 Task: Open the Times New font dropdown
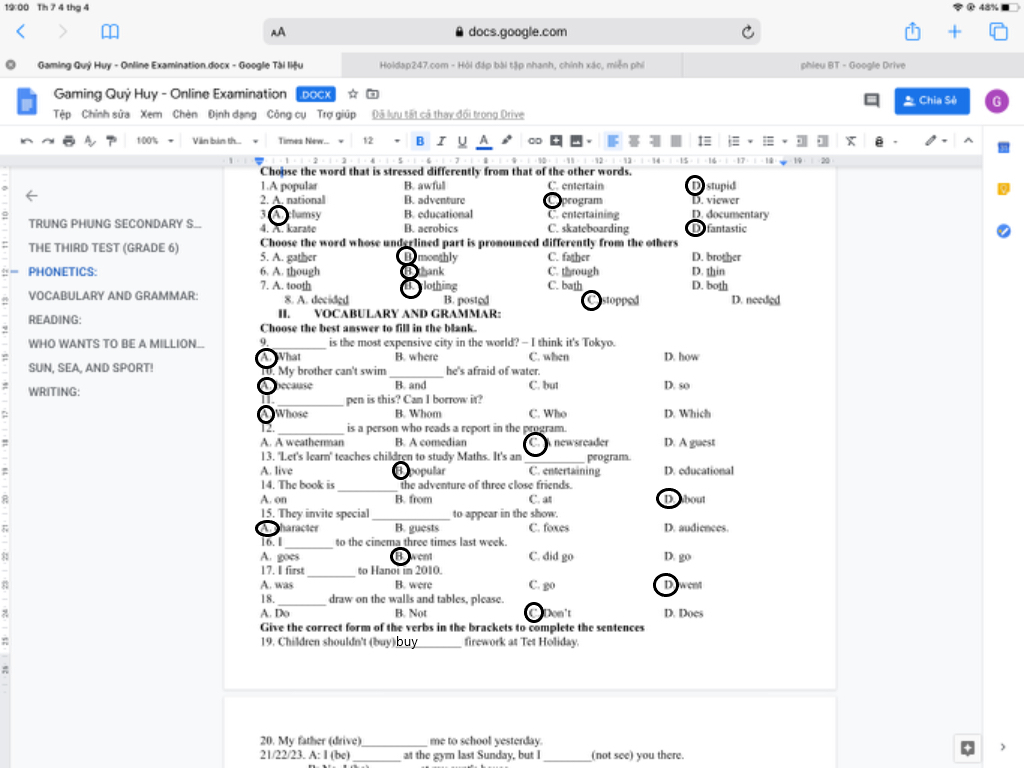(x=310, y=141)
